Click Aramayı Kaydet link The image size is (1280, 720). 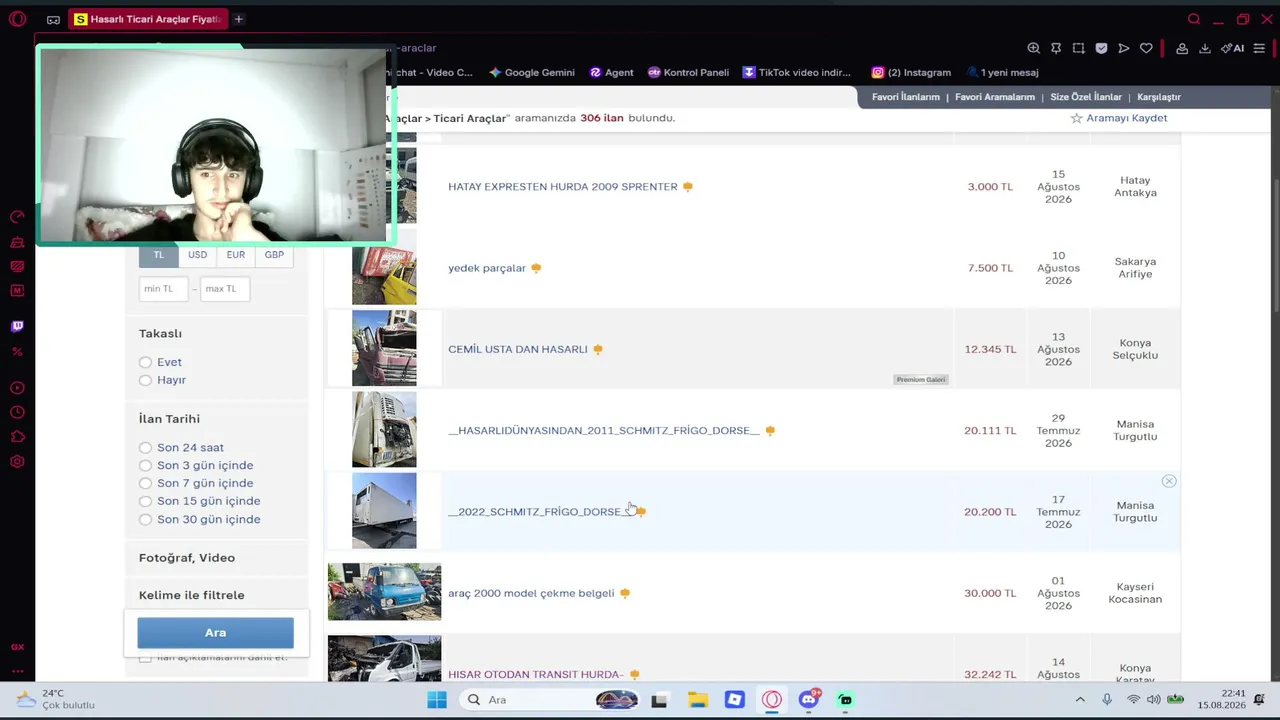coord(1127,118)
